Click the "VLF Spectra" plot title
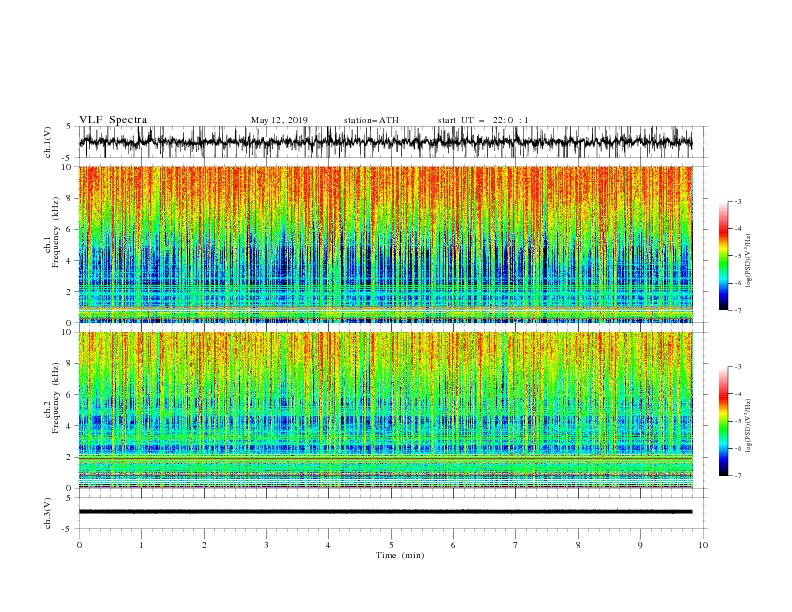This screenshot has height=612, width=792. pos(113,120)
